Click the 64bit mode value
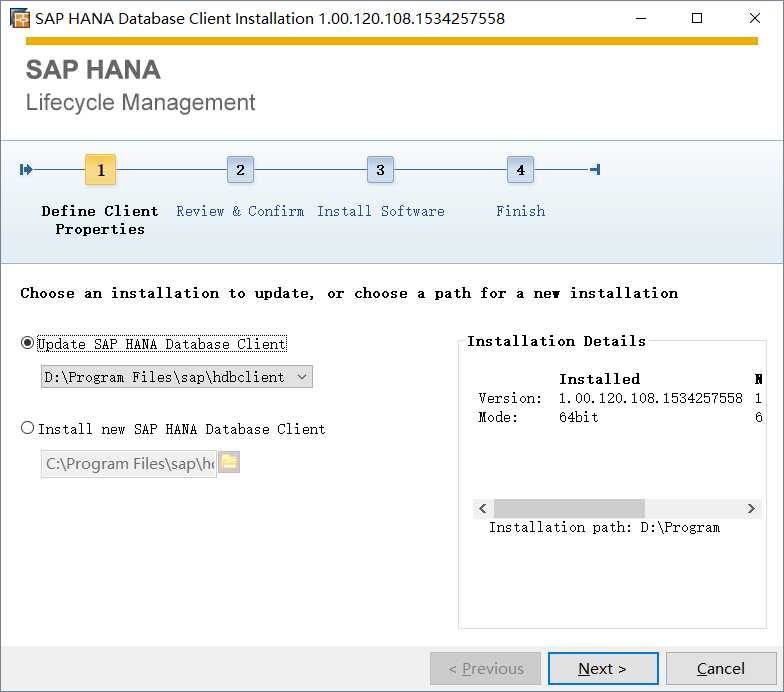This screenshot has height=692, width=784. pyautogui.click(x=578, y=417)
